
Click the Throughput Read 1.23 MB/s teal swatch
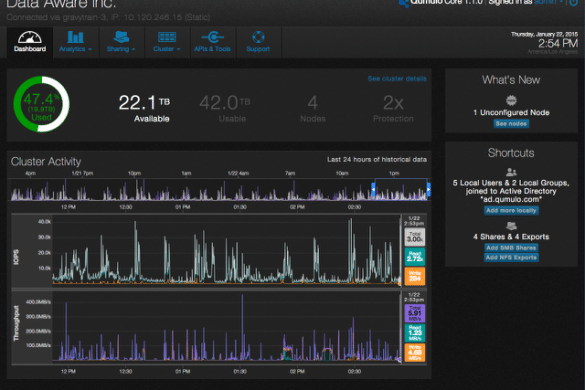click(414, 333)
